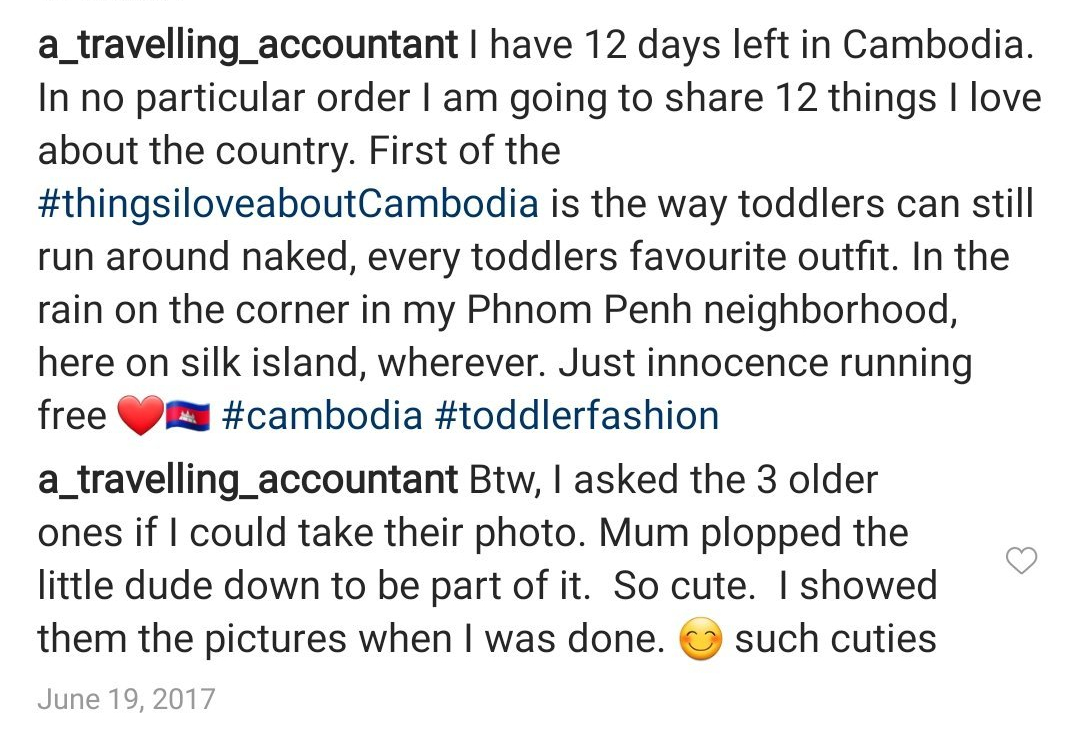Open the #thingsiloveaboutCambodia hashtag
1080x745 pixels.
tap(288, 204)
